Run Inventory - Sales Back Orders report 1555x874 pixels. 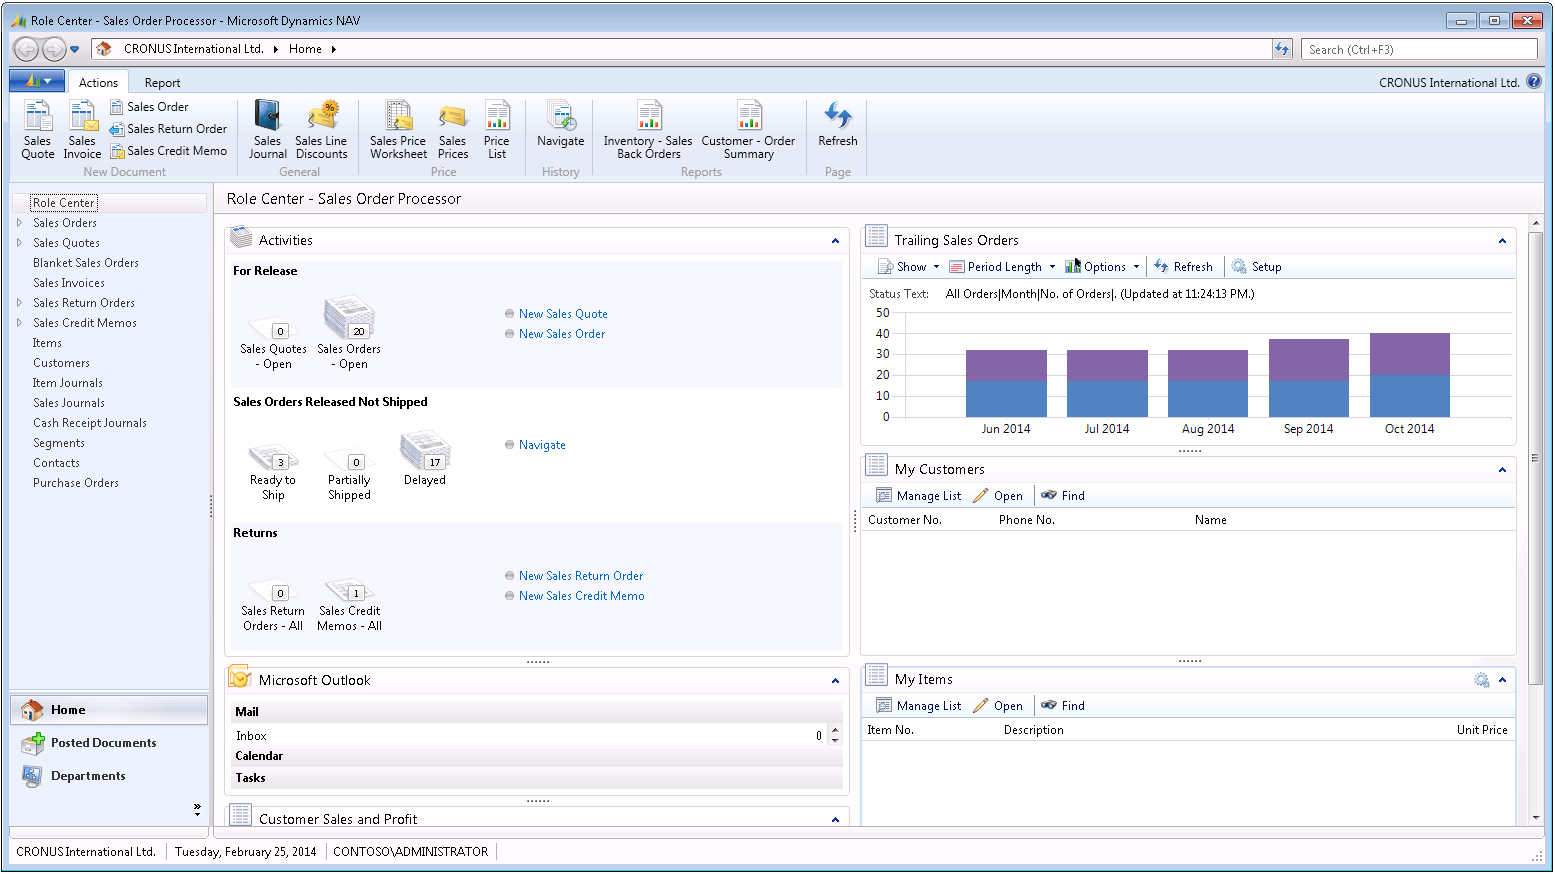point(648,130)
